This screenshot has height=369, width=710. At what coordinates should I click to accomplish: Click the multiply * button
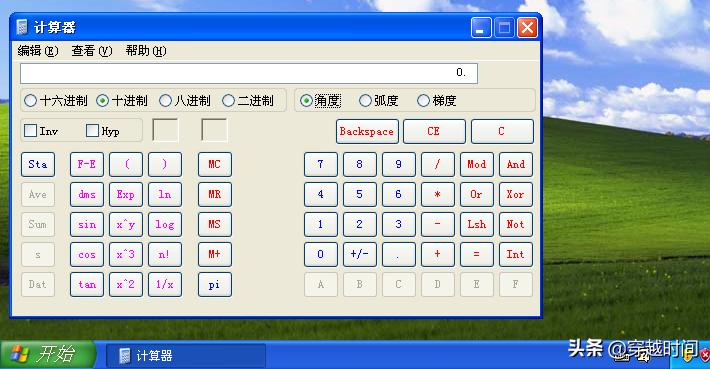[x=437, y=194]
